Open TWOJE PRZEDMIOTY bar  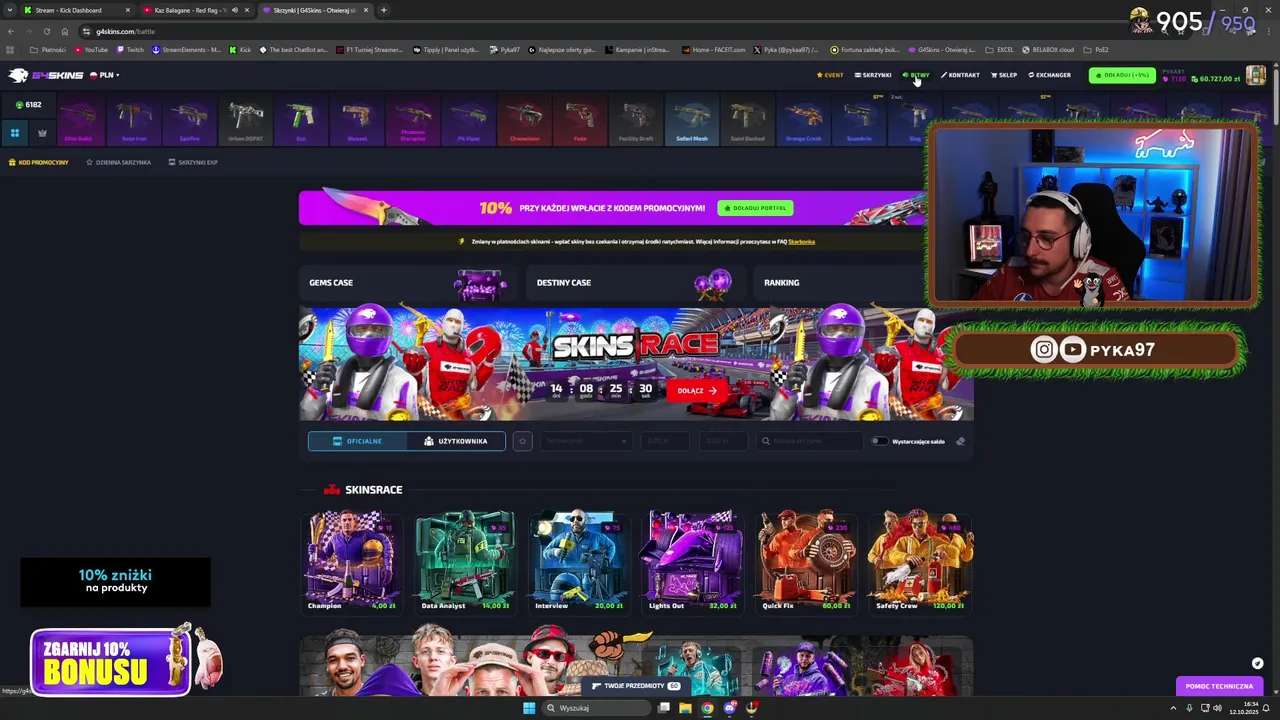637,686
